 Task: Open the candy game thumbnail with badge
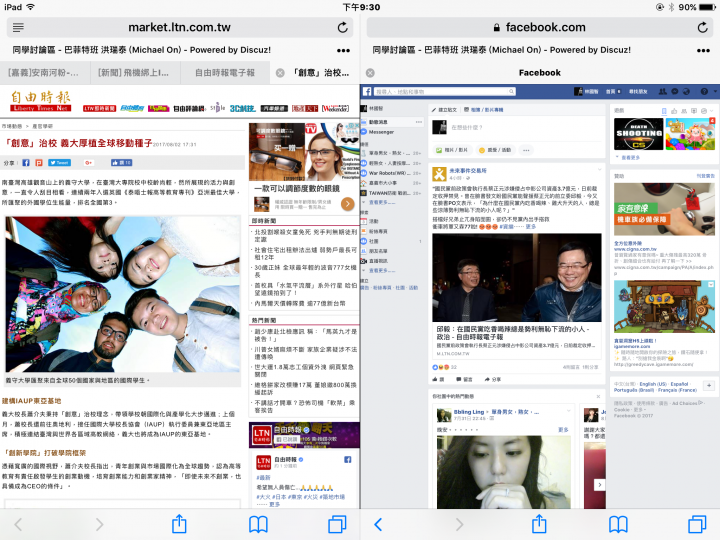(x=691, y=134)
